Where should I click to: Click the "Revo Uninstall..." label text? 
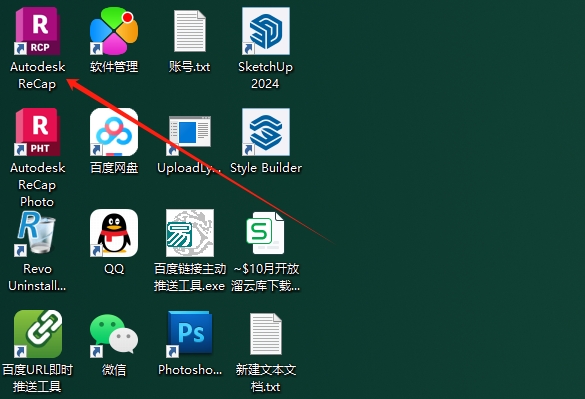(x=37, y=277)
